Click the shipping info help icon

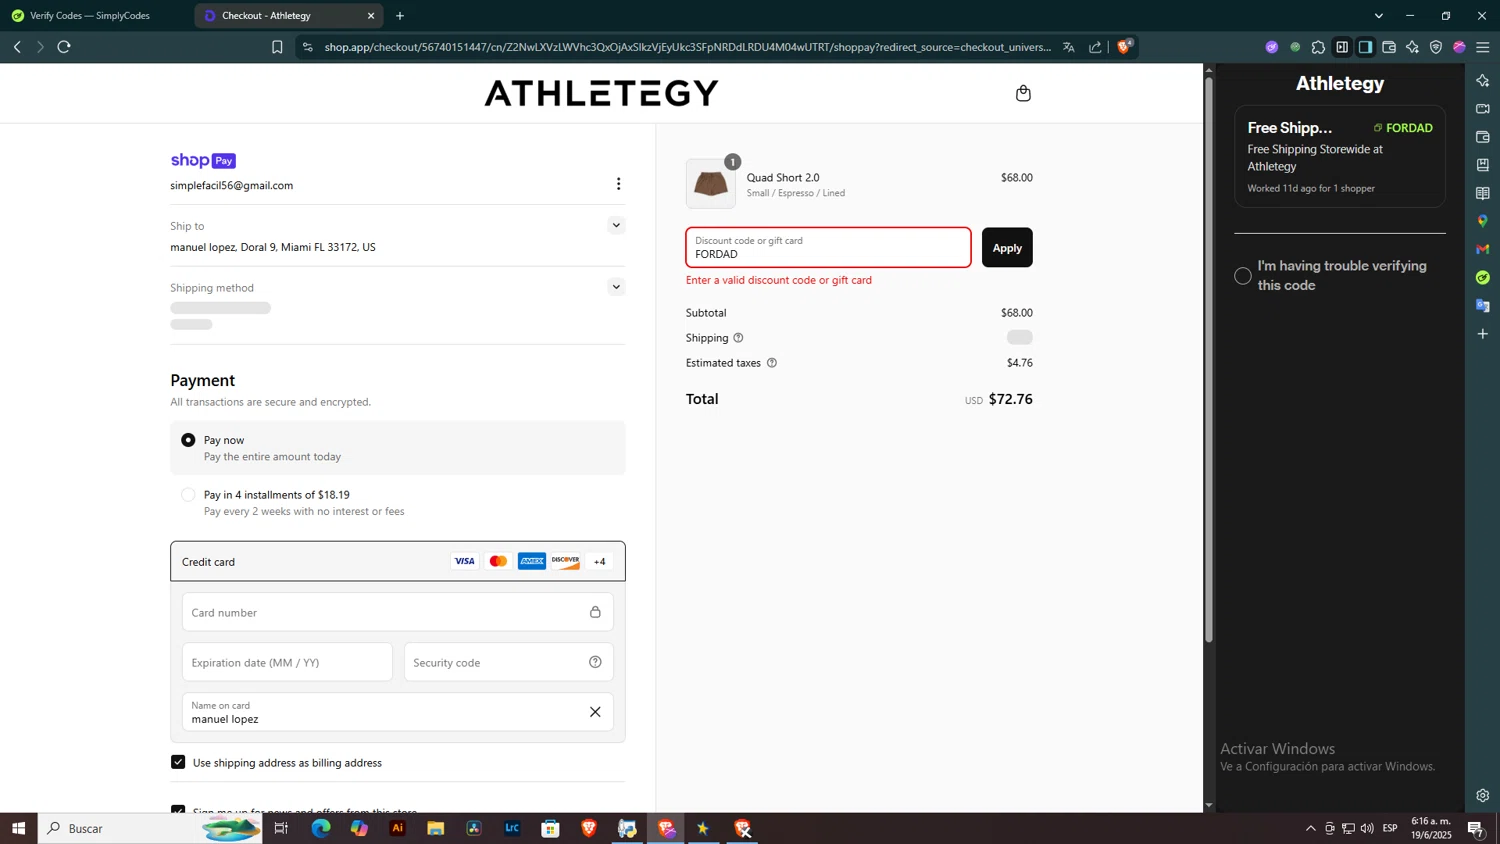[738, 338]
